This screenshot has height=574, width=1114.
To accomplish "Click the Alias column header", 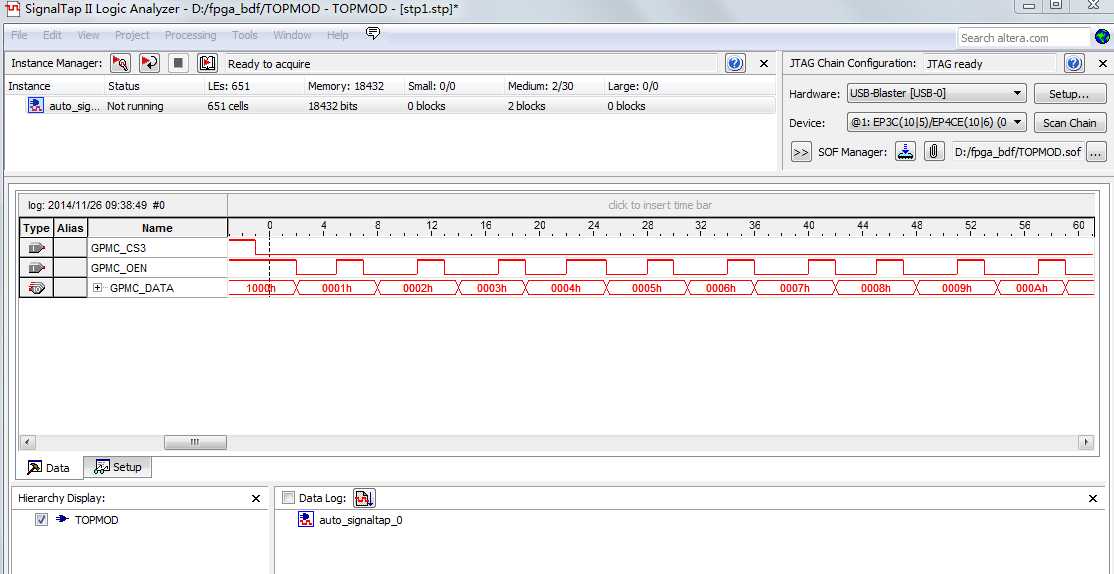I will (70, 228).
